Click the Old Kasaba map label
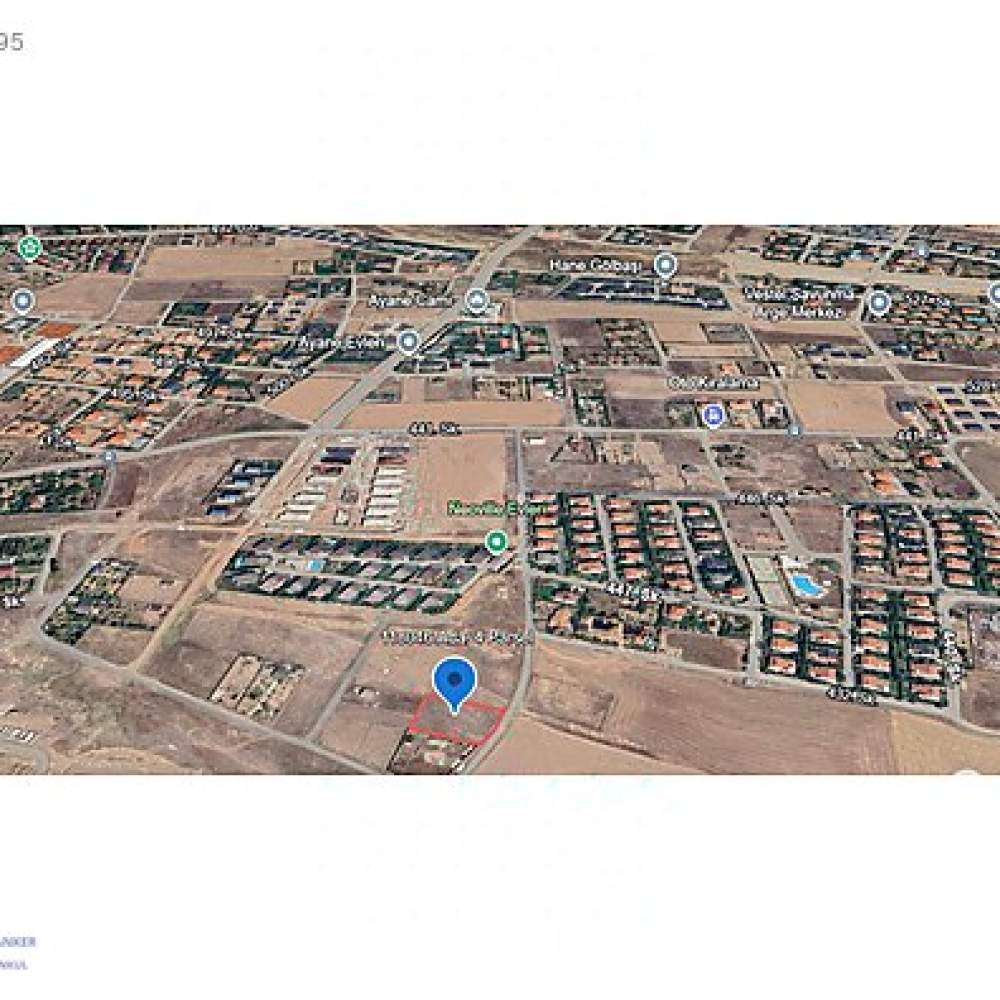This screenshot has width=1000, height=1000. point(713,383)
